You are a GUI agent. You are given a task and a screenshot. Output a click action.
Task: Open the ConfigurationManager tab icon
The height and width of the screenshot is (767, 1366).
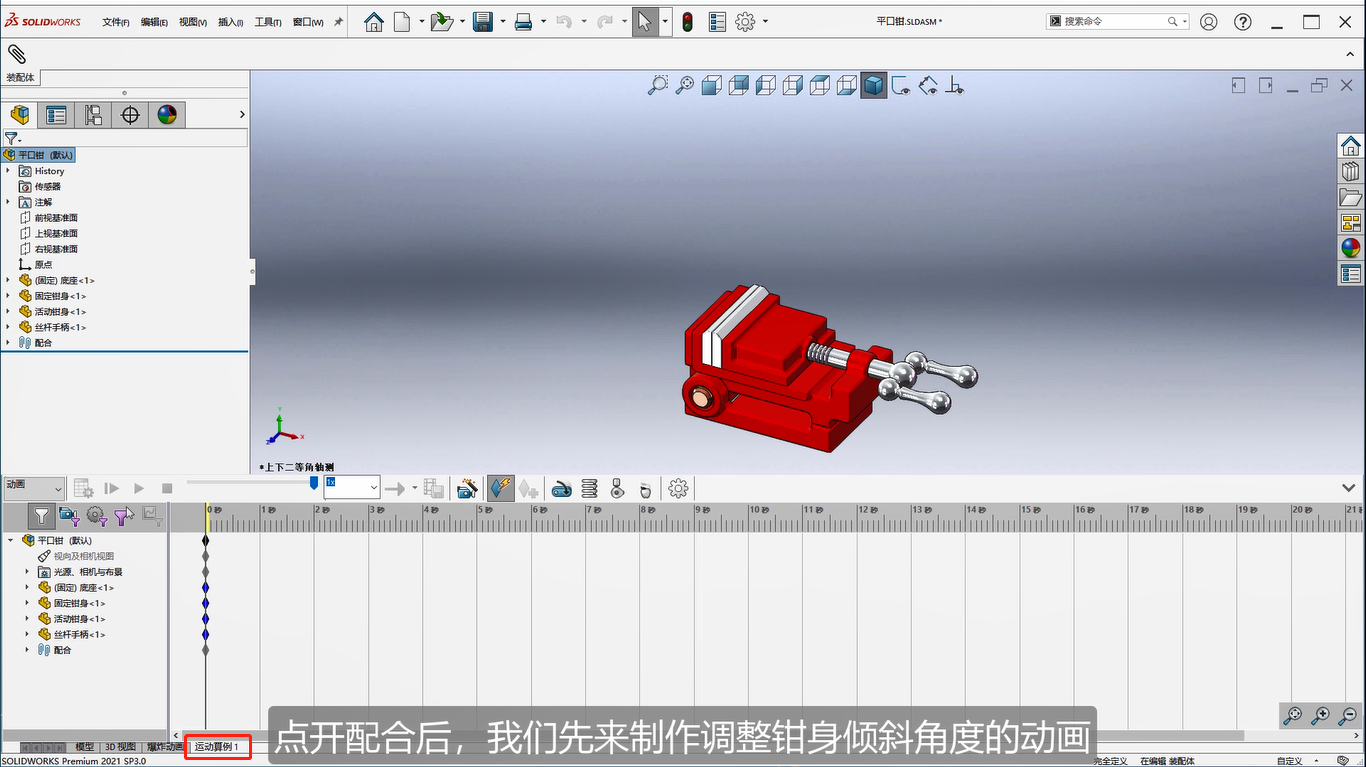coord(93,115)
